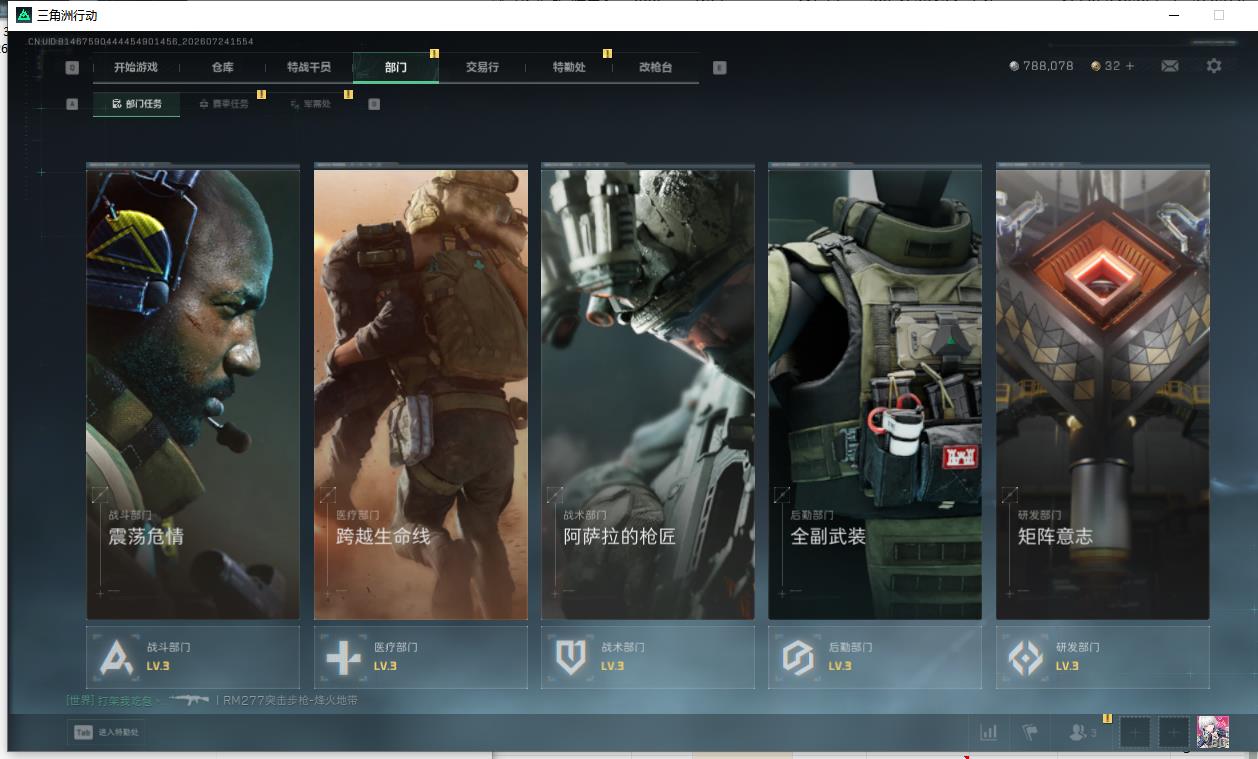The height and width of the screenshot is (759, 1258).
Task: Go to the 交易行 tab
Action: (482, 67)
